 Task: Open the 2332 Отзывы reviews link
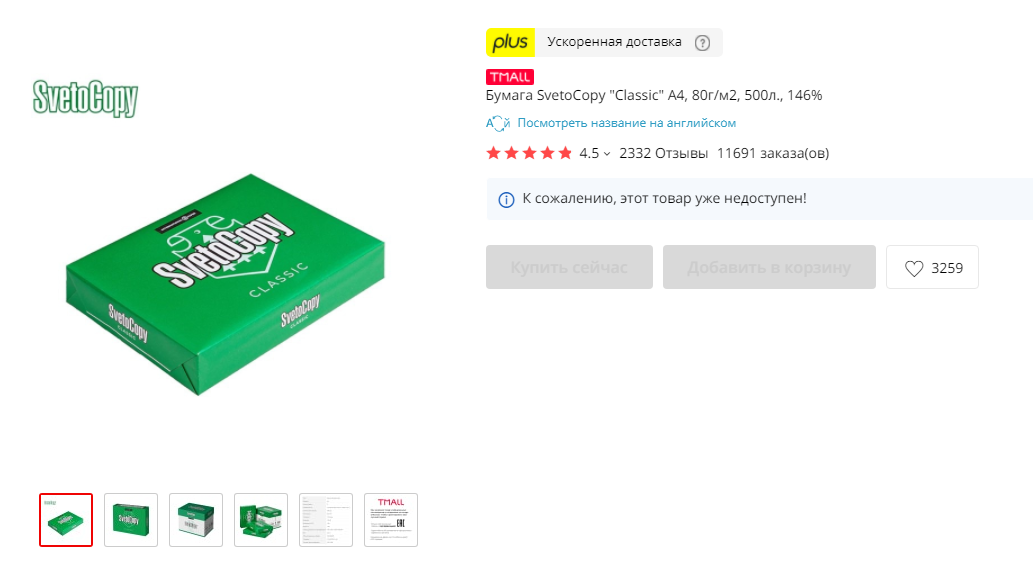[x=663, y=153]
